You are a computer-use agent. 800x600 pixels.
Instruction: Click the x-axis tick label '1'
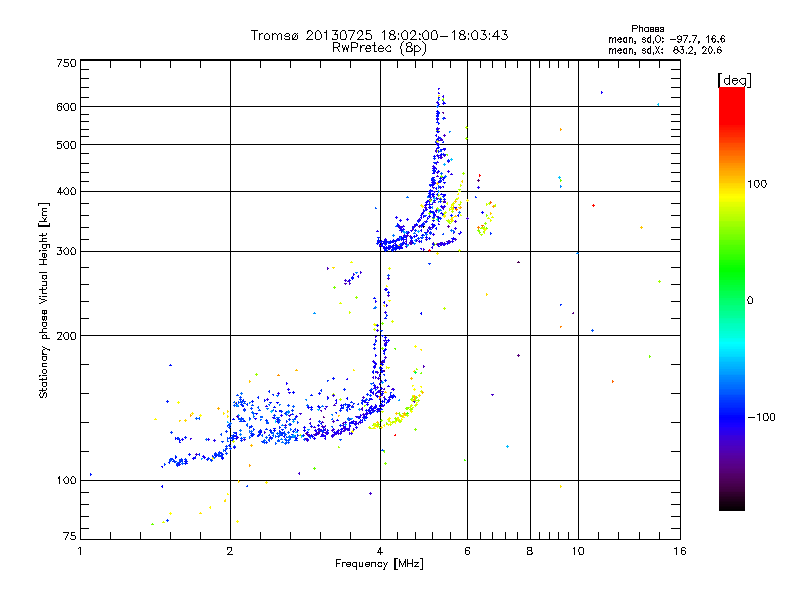pos(80,551)
